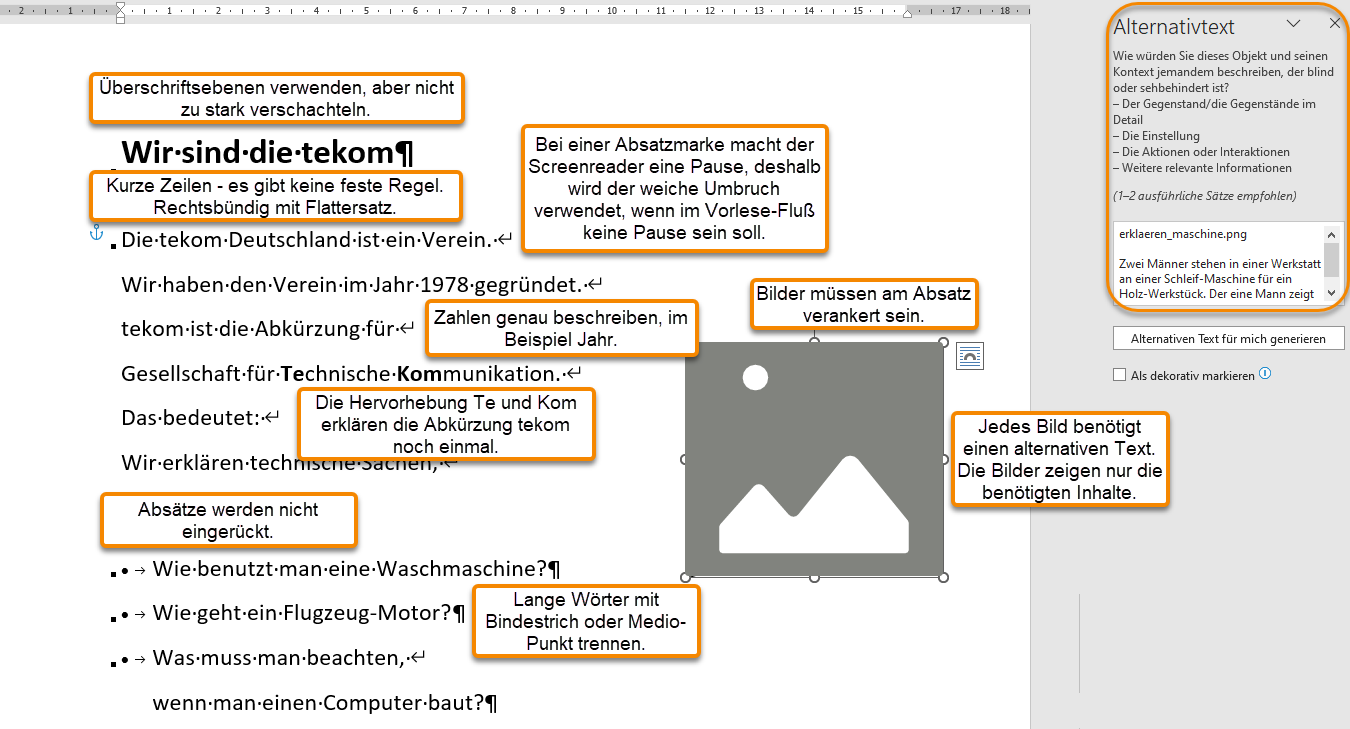Click 'Alternativen Text für mich generieren' button
Screen dimensions: 1350x729
[x=1228, y=339]
